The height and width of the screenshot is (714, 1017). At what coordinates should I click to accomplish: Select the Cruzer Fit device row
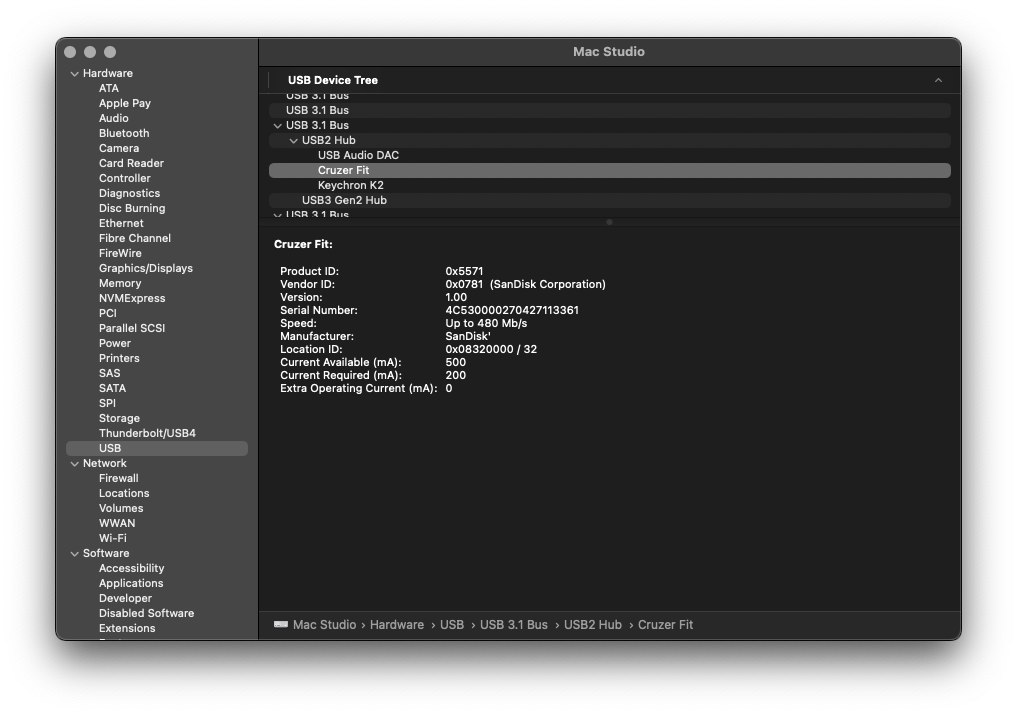point(610,171)
